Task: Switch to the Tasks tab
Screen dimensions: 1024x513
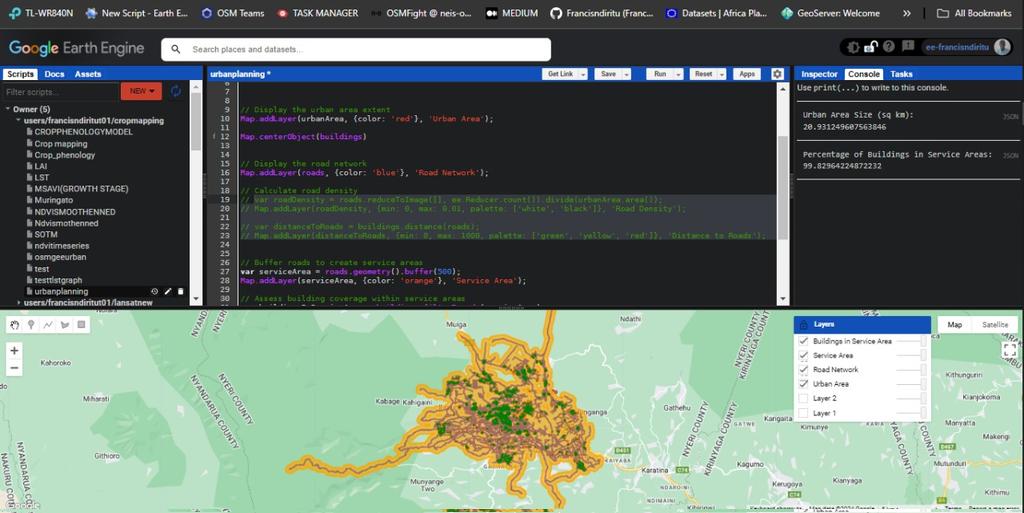Action: (x=901, y=74)
